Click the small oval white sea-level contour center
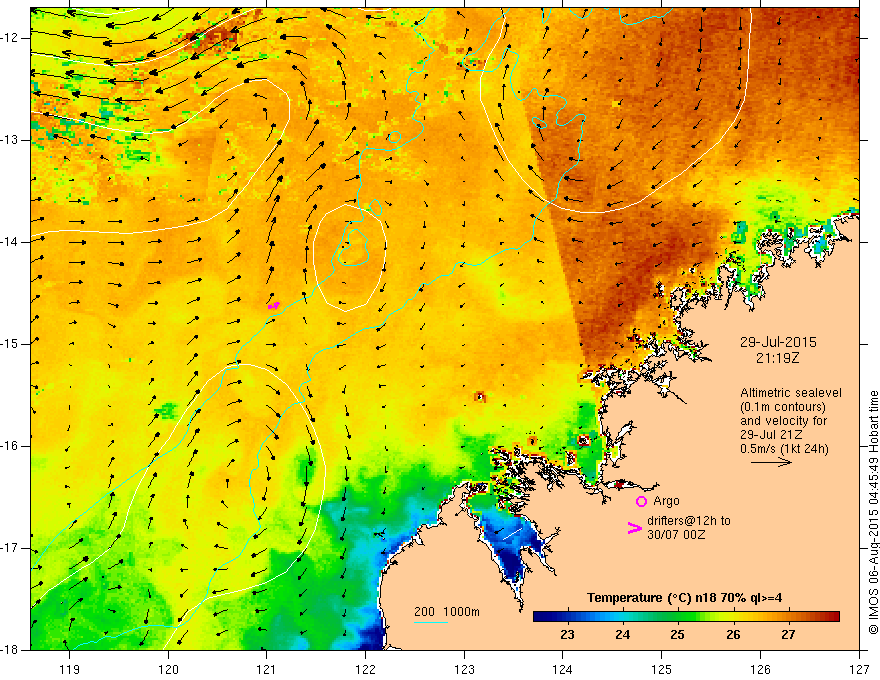The width and height of the screenshot is (880, 680). (350, 257)
